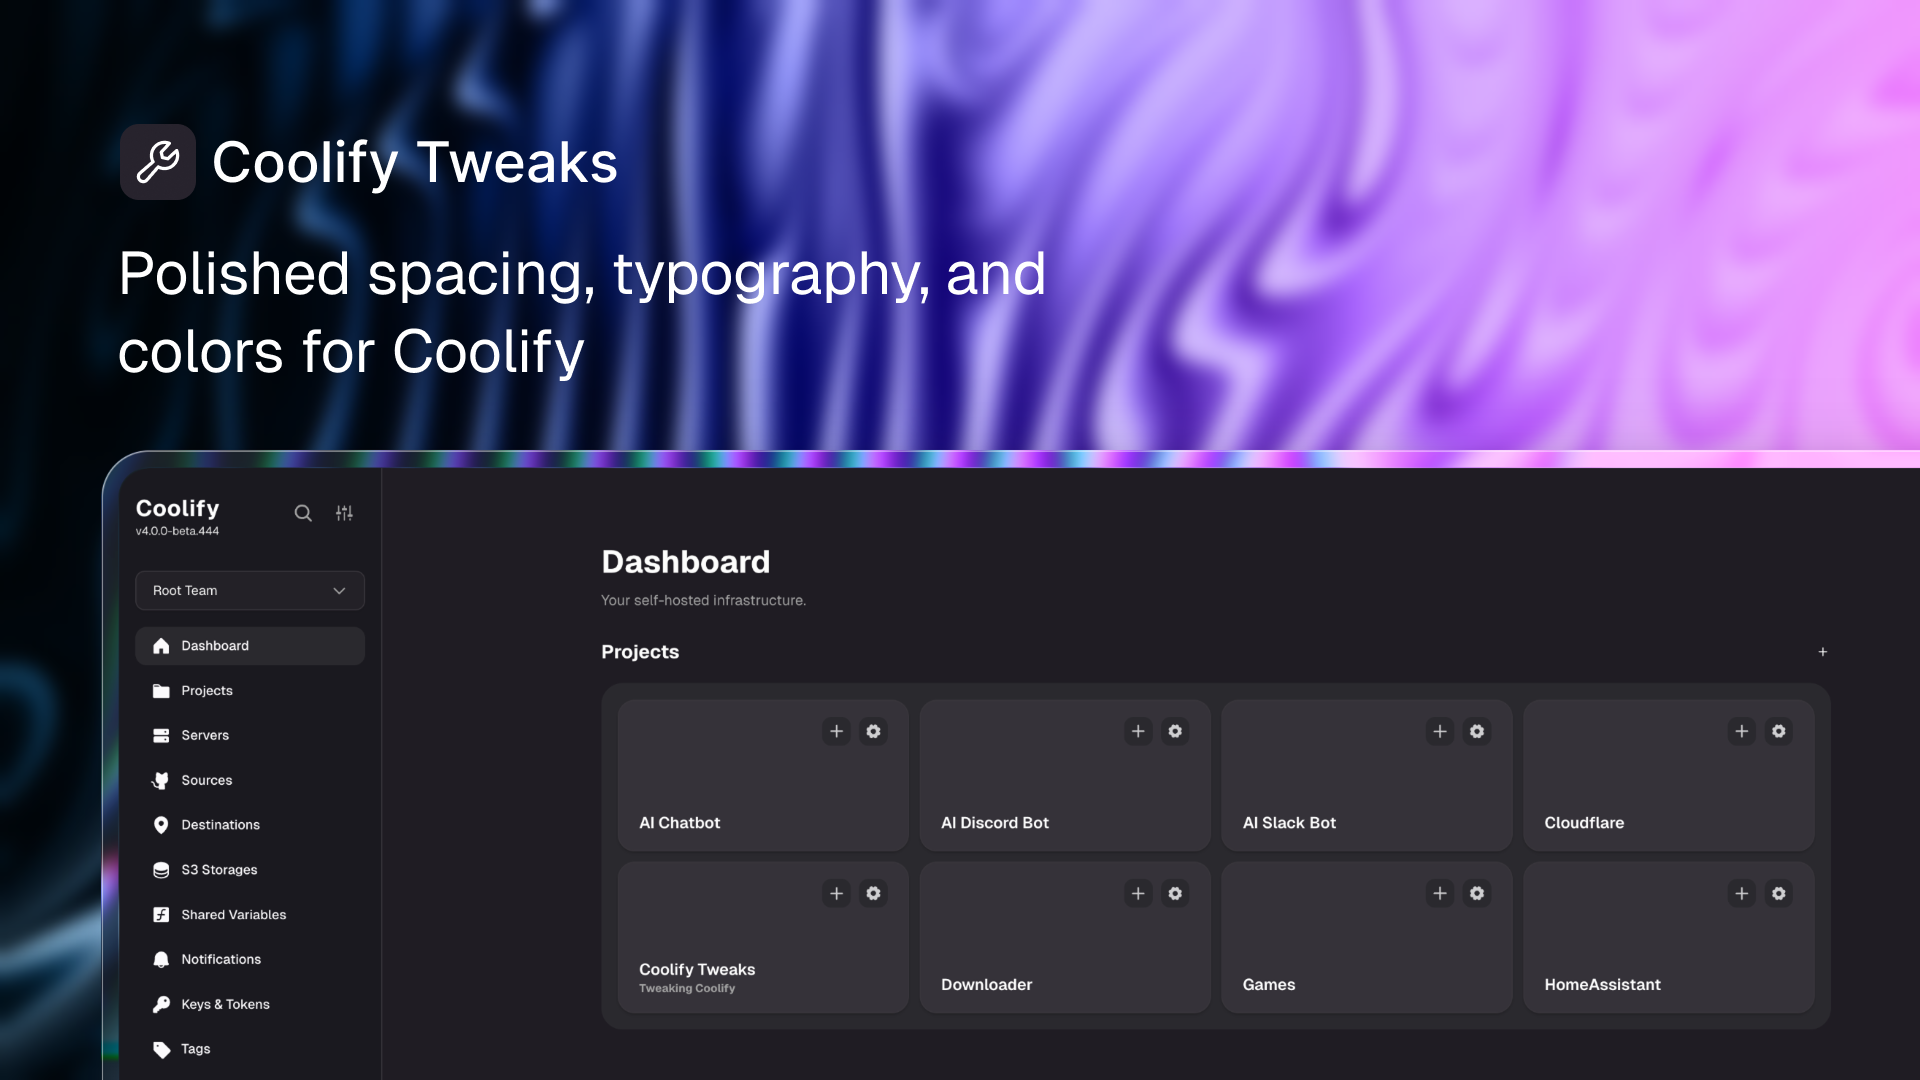
Task: Open the gear settings on the AI Chatbot card
Action: 873,731
